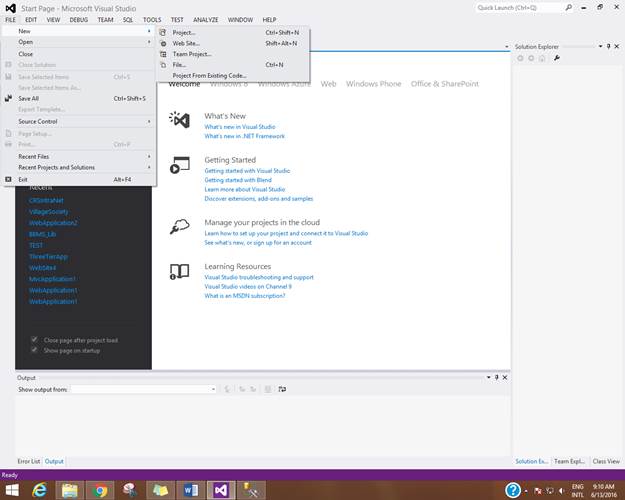Screen dimensions: 625x500
Task: Click the Visual Studio taskbar icon
Action: point(222,489)
